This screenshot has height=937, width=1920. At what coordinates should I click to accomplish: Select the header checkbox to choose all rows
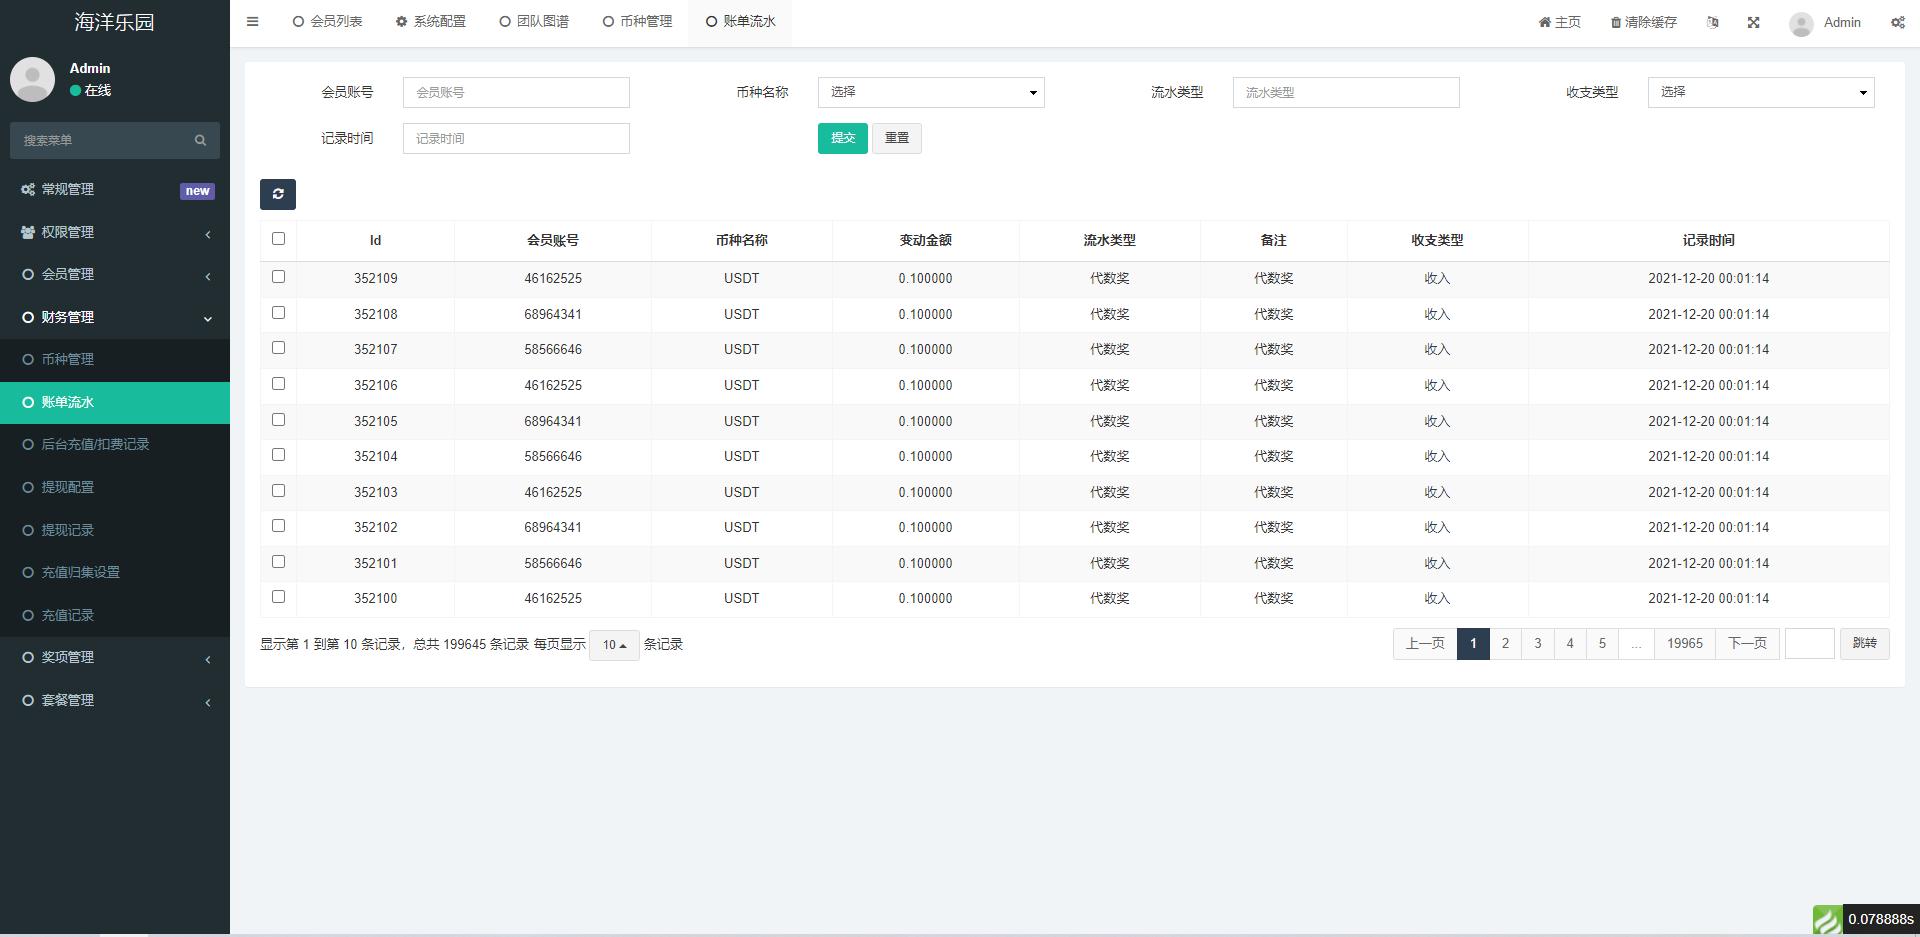tap(278, 239)
